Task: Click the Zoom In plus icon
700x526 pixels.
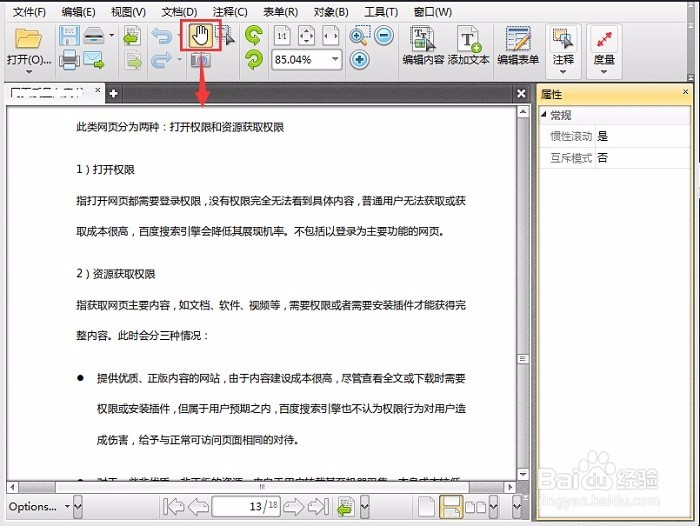Action: [x=359, y=59]
